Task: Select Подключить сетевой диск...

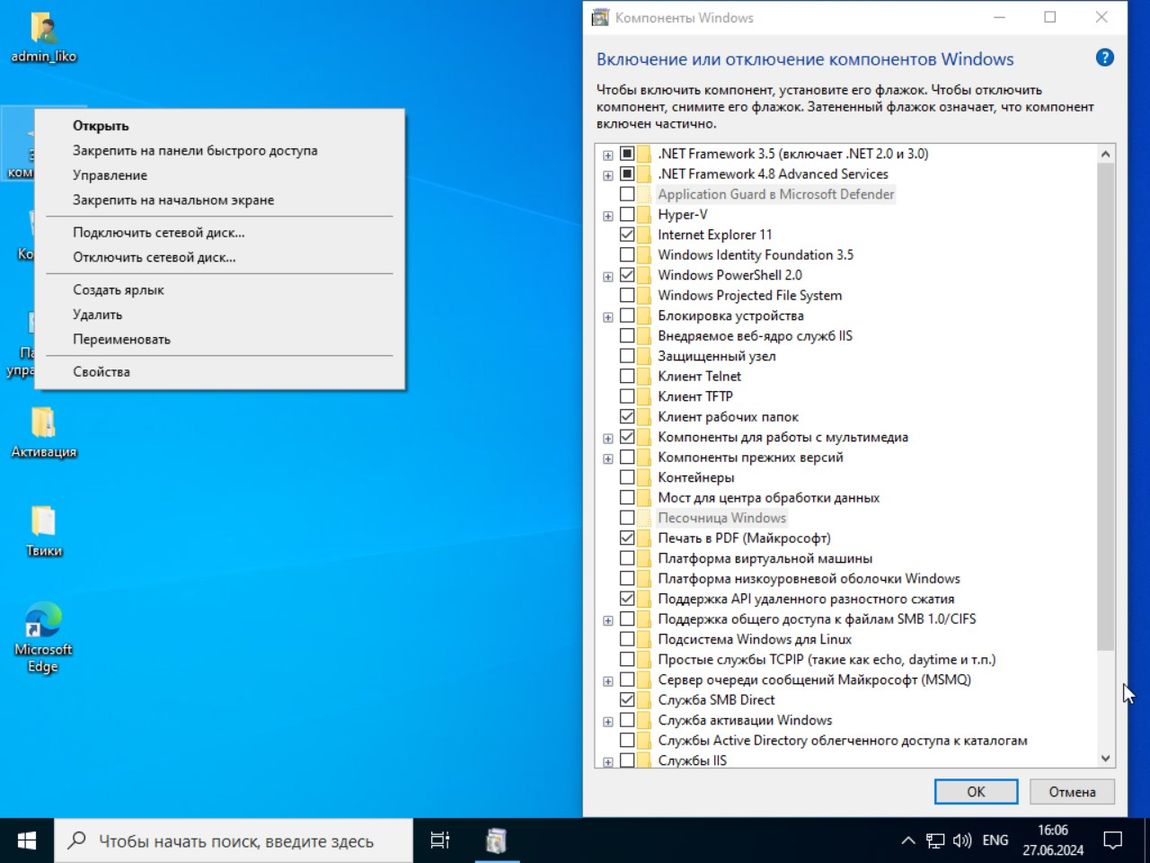Action: [220, 232]
